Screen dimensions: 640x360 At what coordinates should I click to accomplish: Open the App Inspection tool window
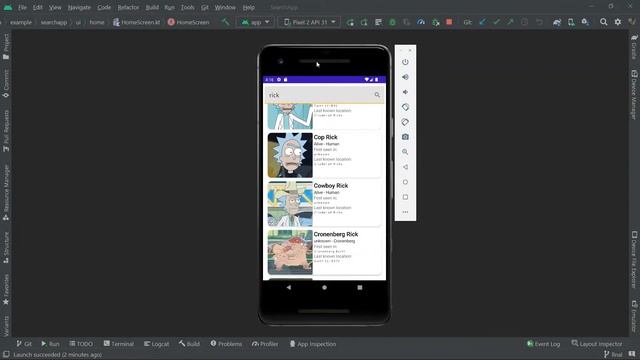pos(313,344)
